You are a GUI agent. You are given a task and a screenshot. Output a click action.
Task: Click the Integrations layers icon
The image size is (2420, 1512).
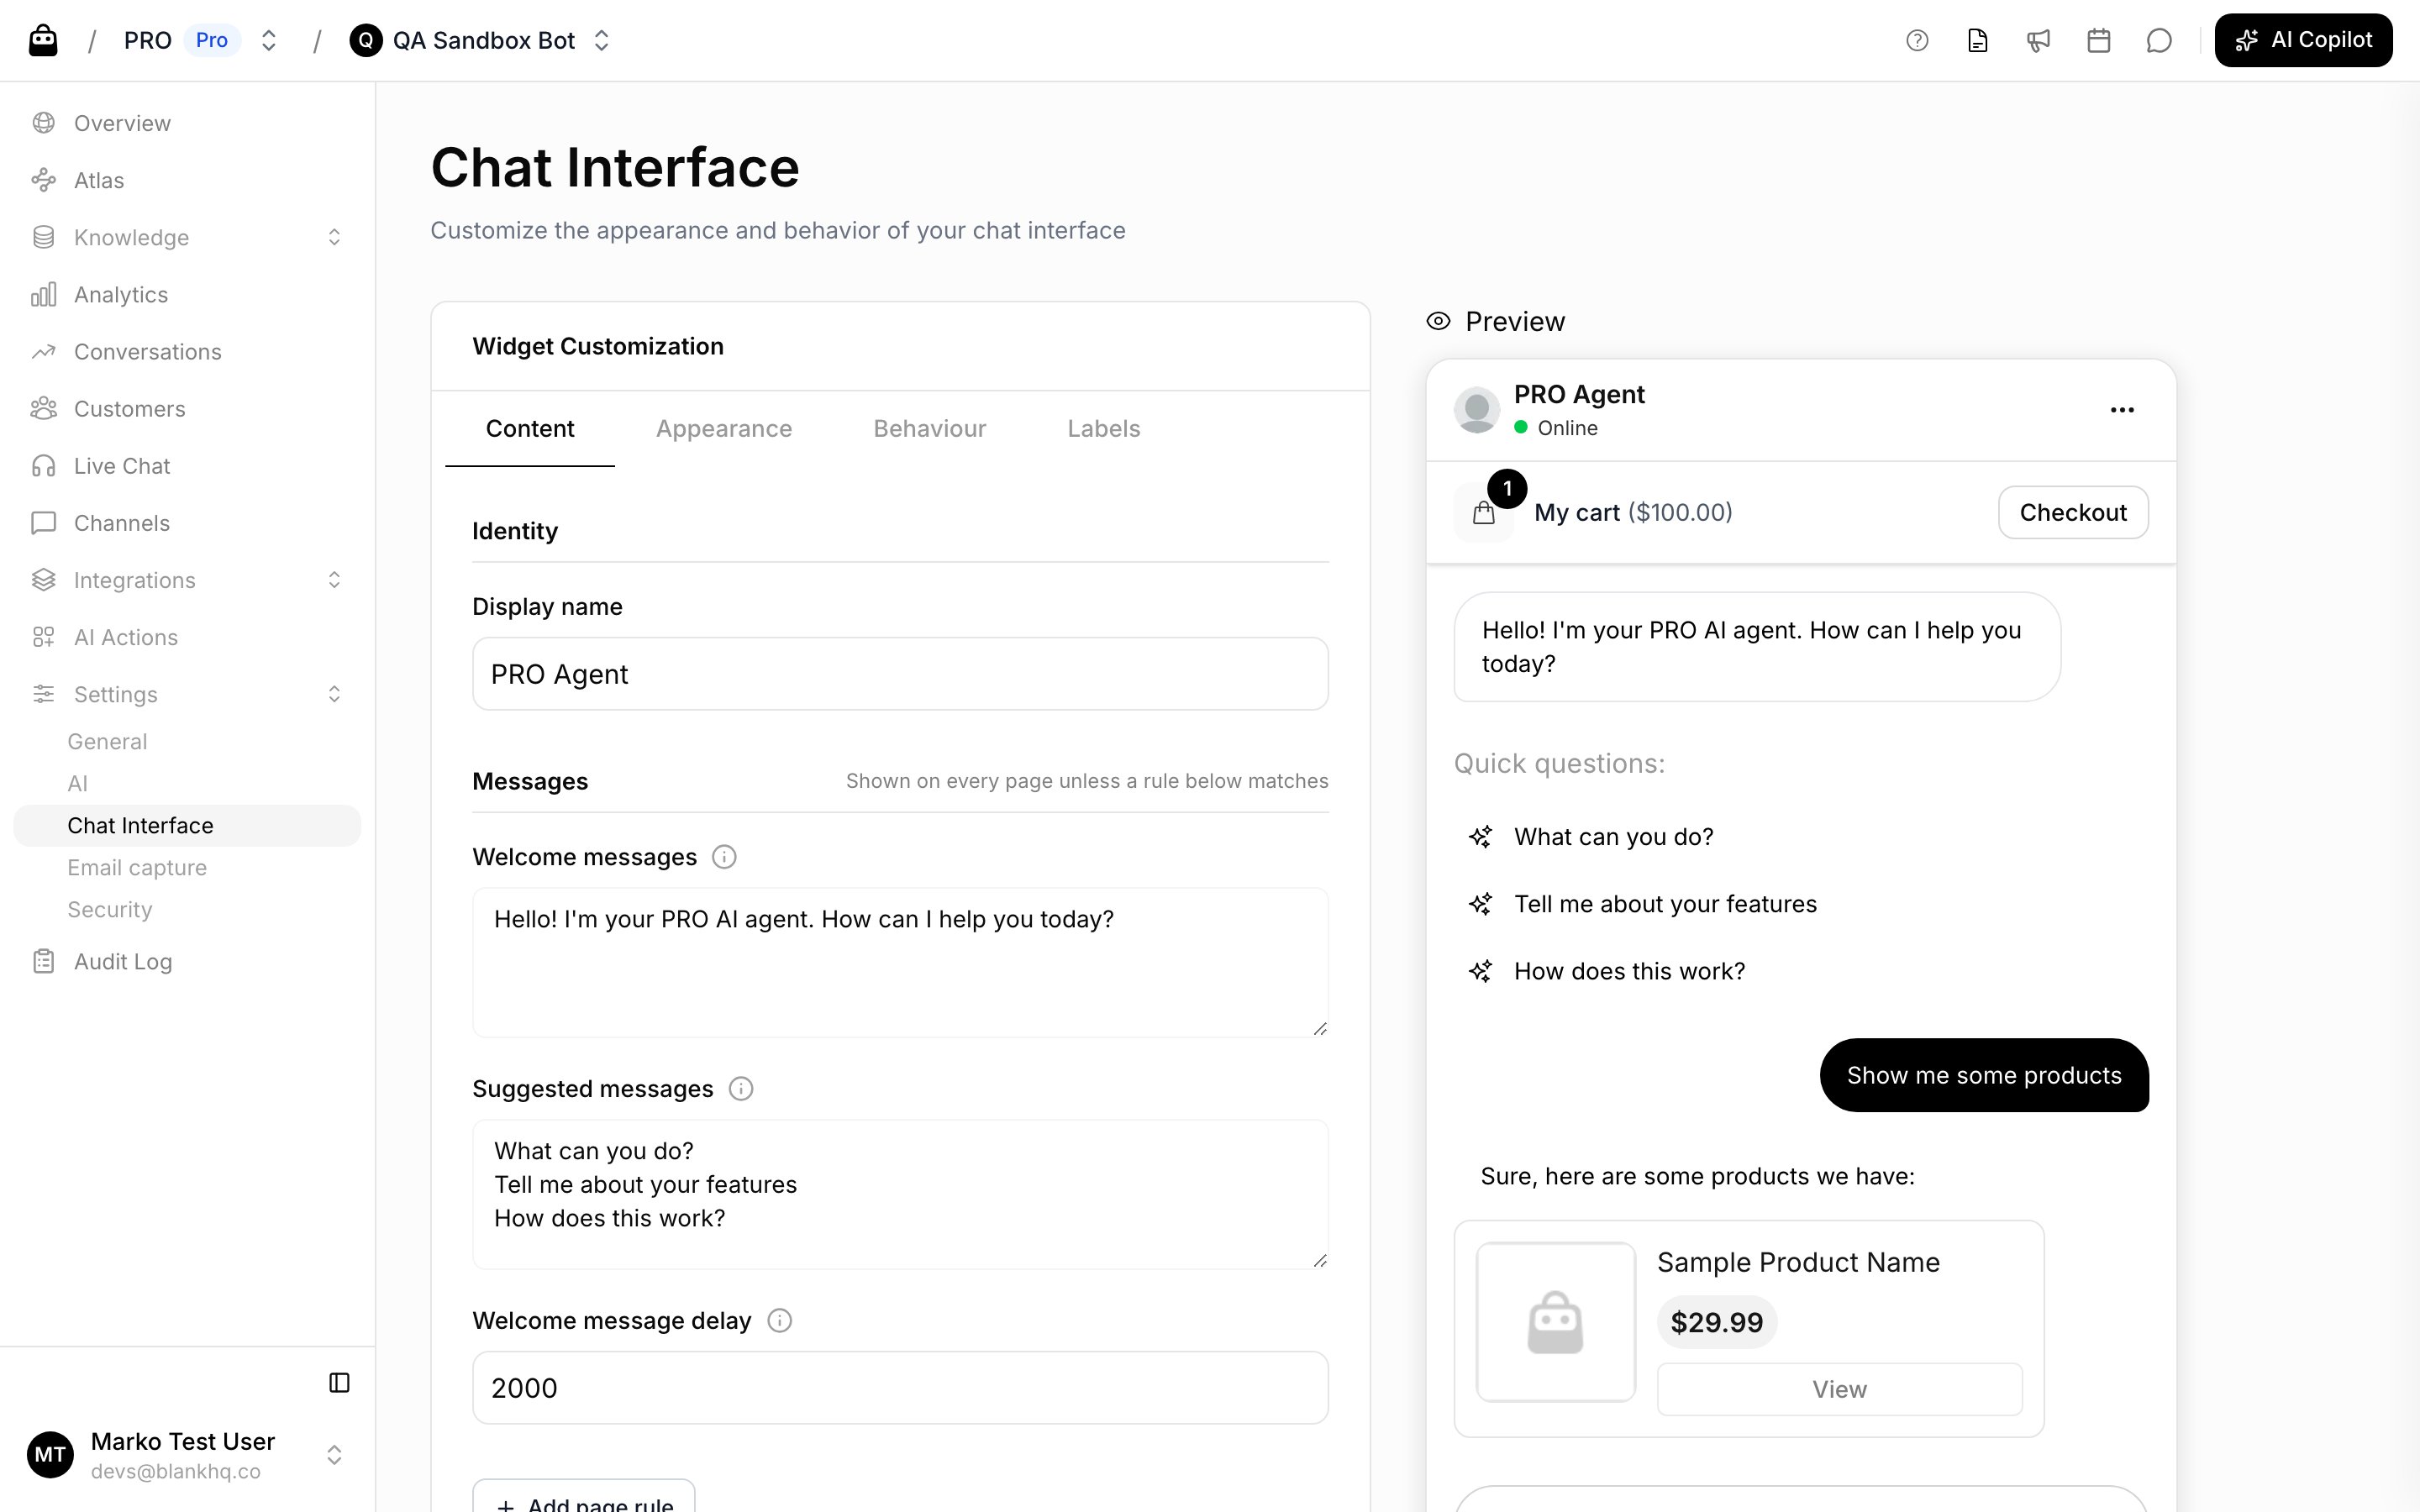pyautogui.click(x=43, y=580)
